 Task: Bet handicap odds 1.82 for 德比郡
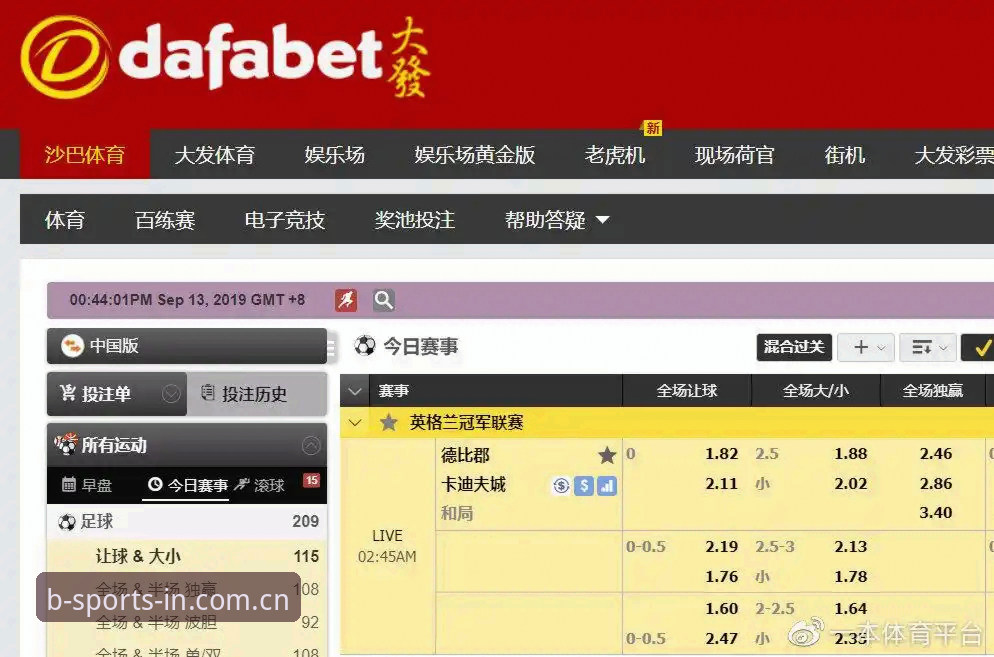coord(721,454)
